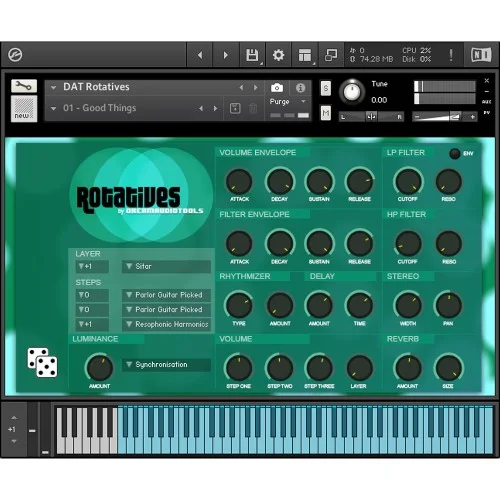Click the minus icon on volume slider
Viewport: 500px width, 500px height.
click(x=417, y=117)
